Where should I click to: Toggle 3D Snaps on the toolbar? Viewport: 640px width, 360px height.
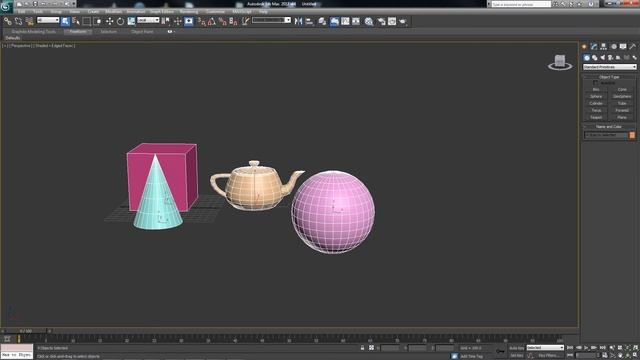coord(202,21)
